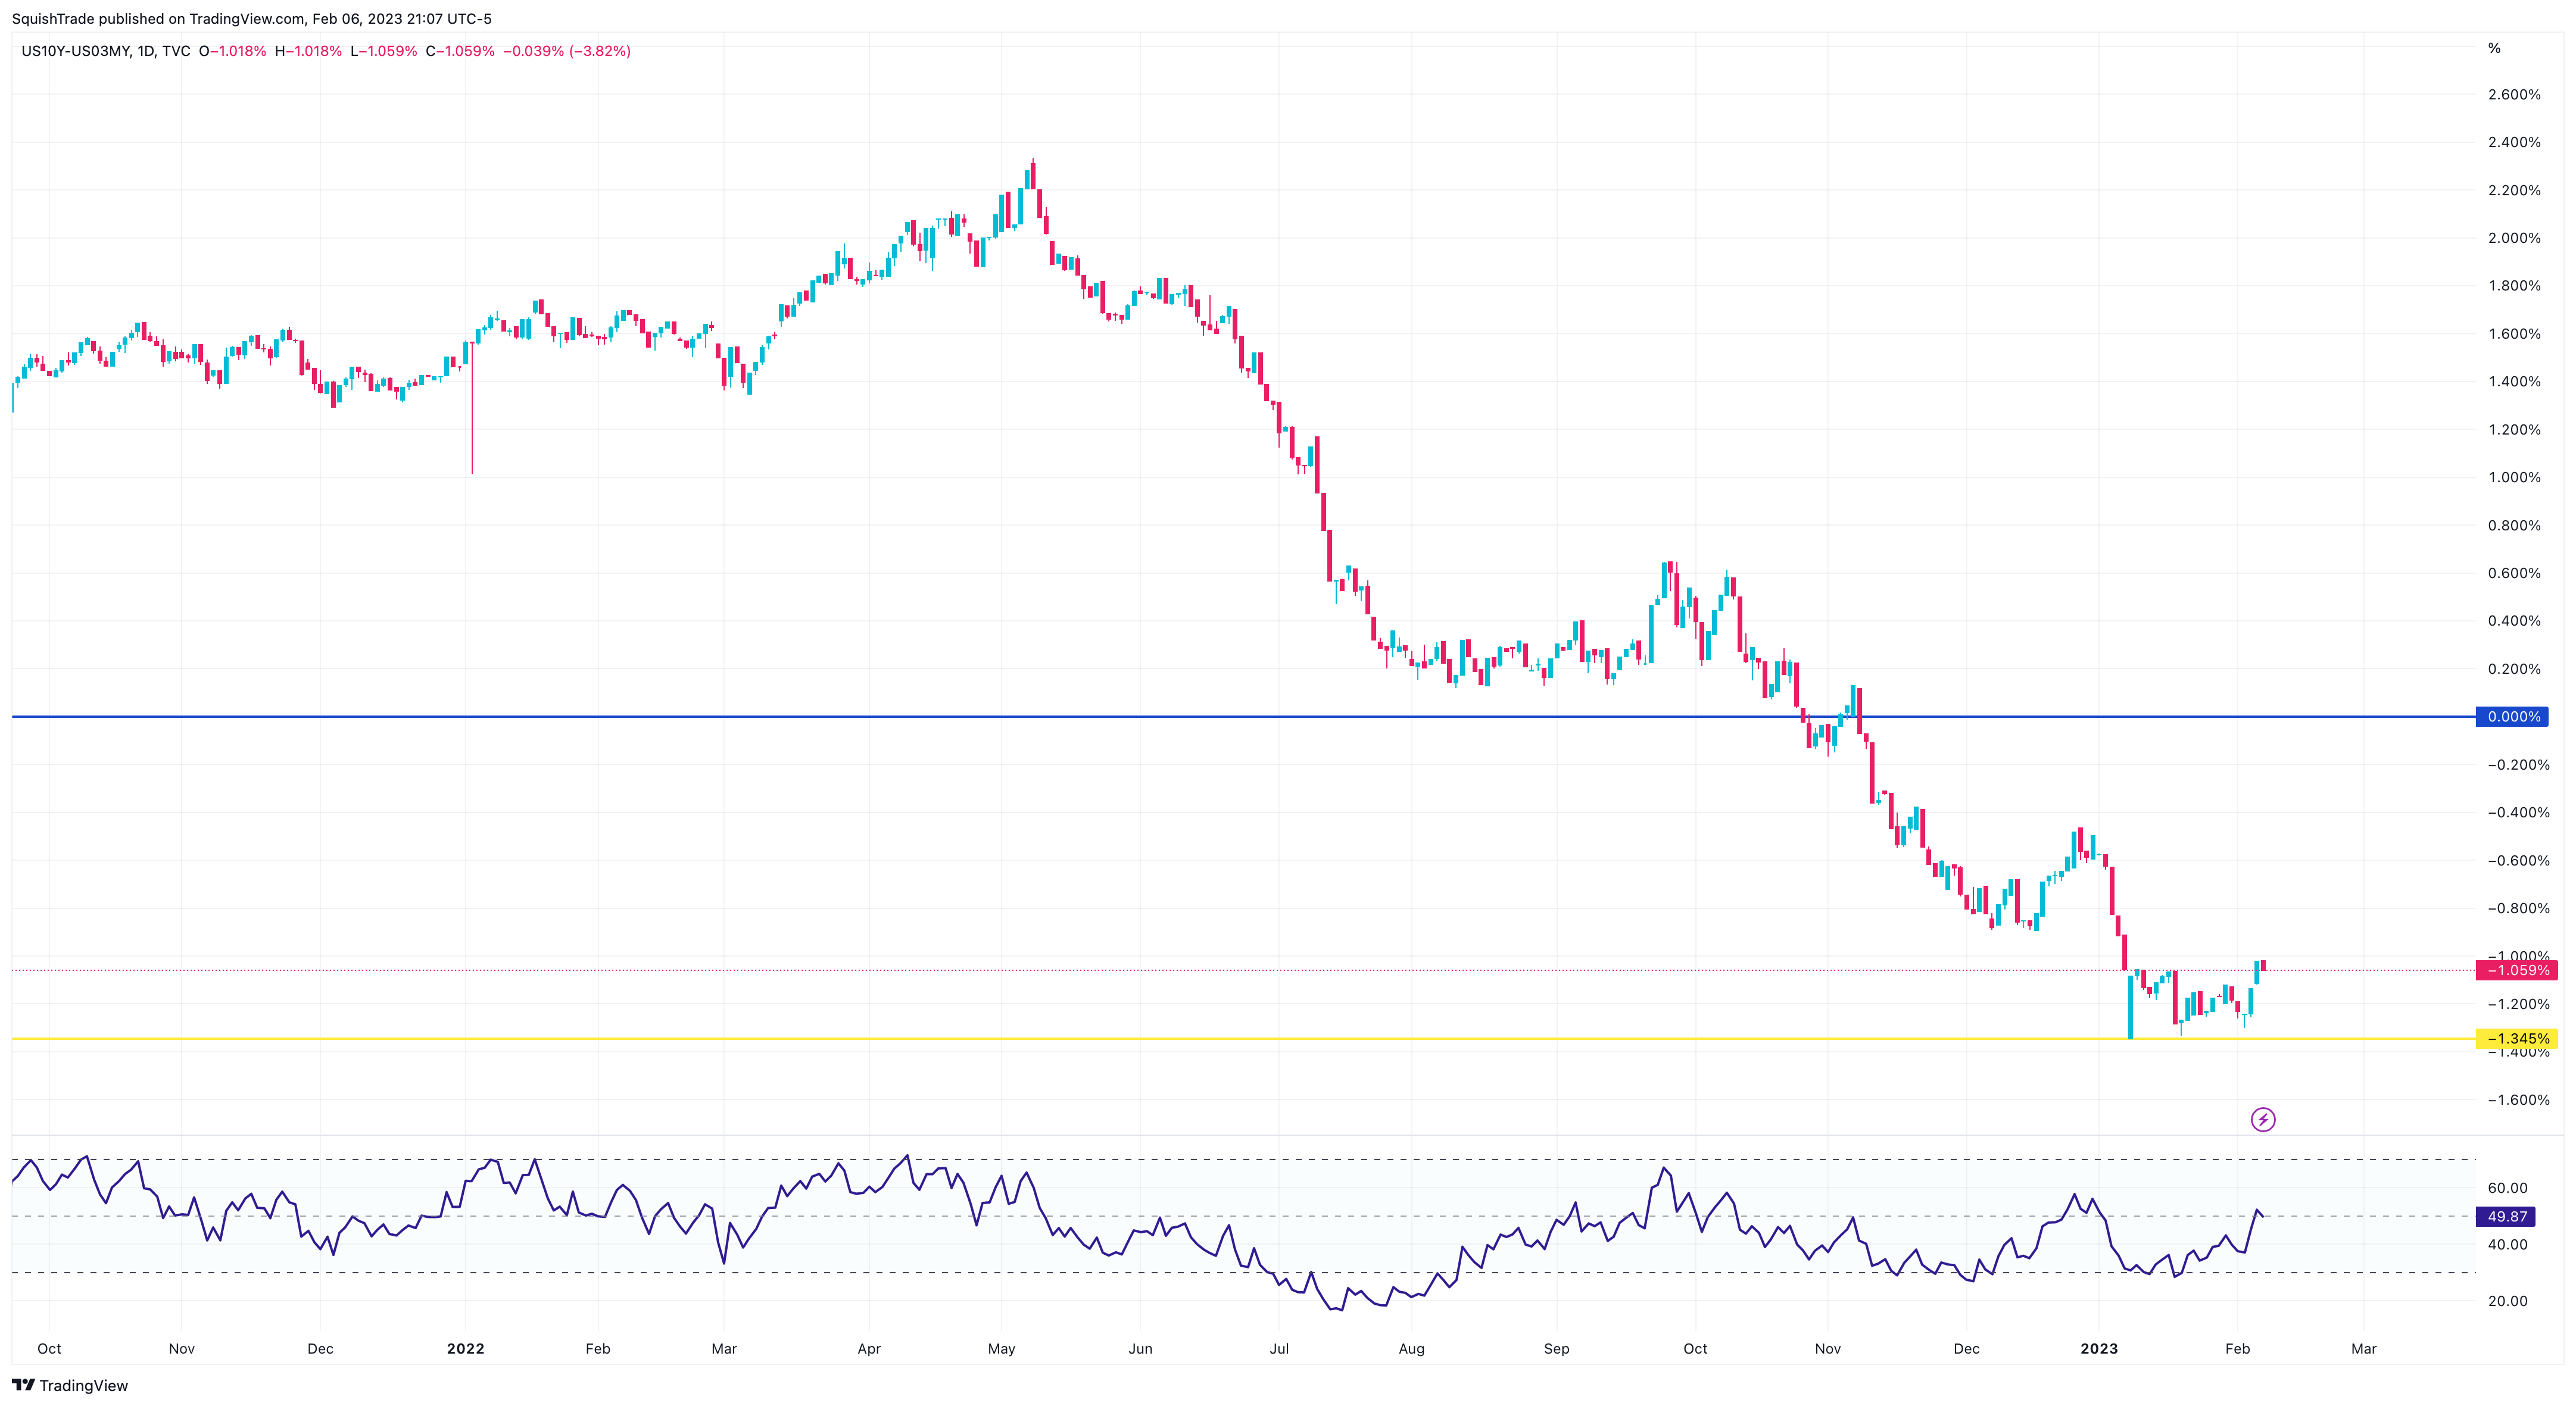
Task: Click the Low value L-1.059%
Action: (384, 51)
